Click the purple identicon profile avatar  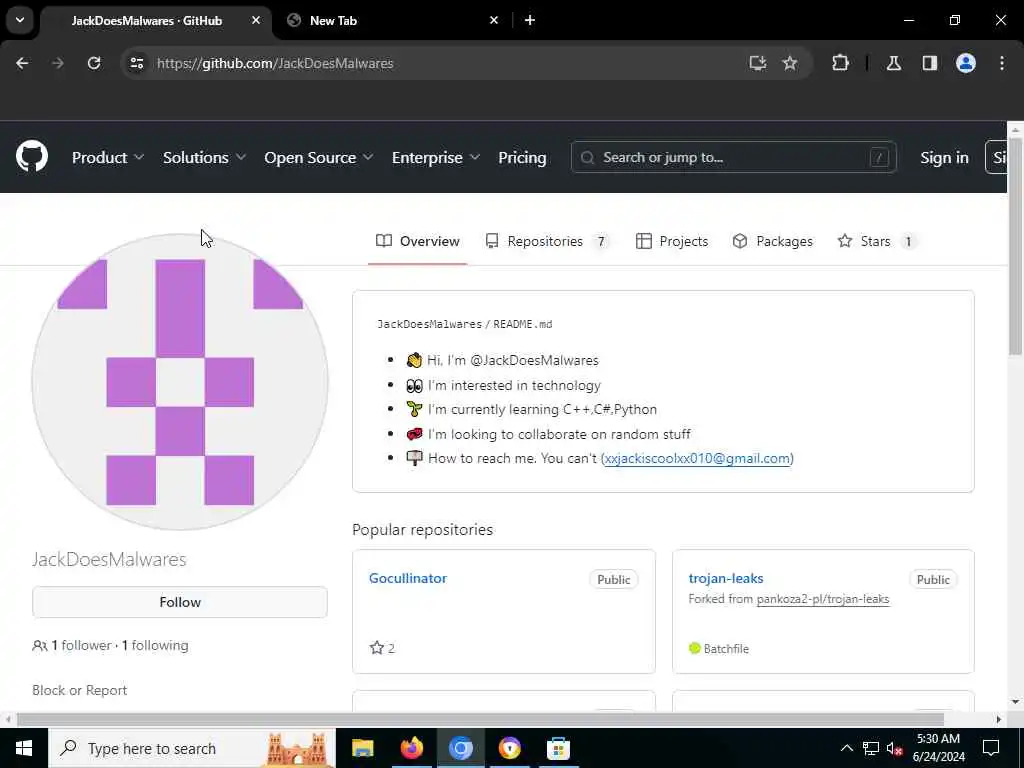[180, 381]
